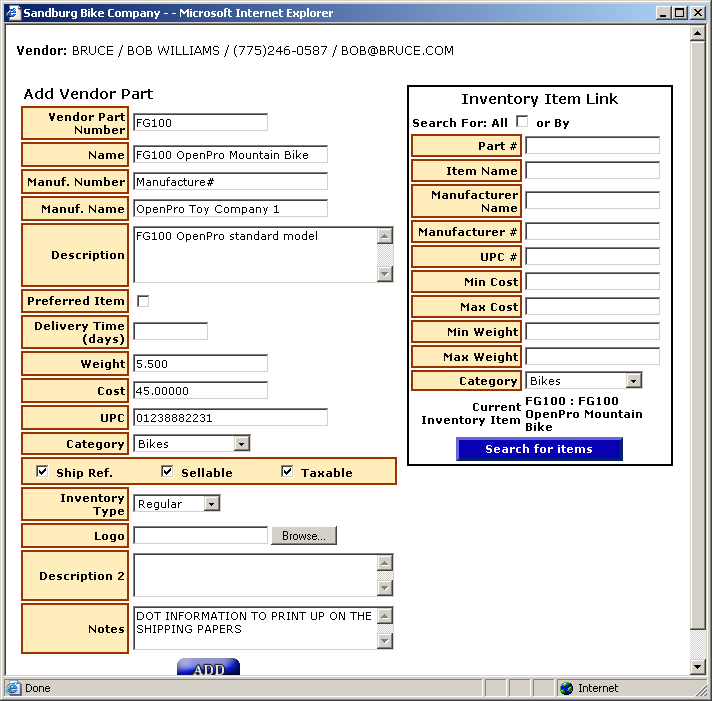712x701 pixels.
Task: Click the Internet zone globe icon
Action: 567,688
